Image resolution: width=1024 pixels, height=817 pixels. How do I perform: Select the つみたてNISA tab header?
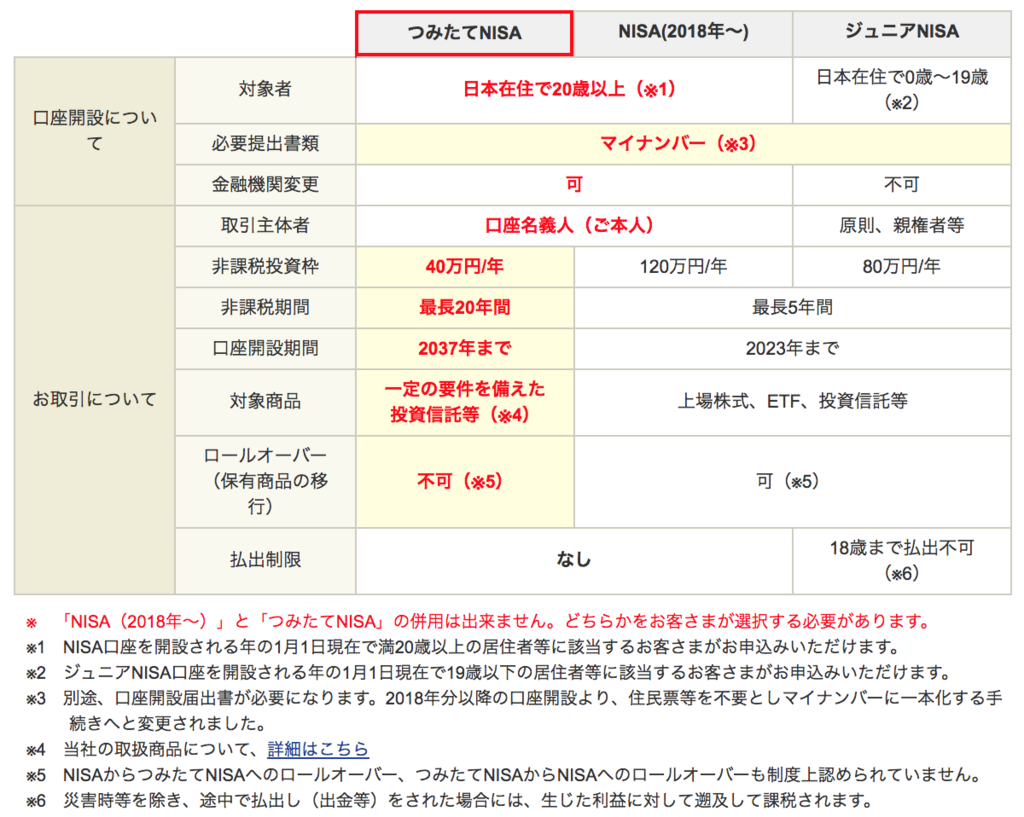point(464,33)
